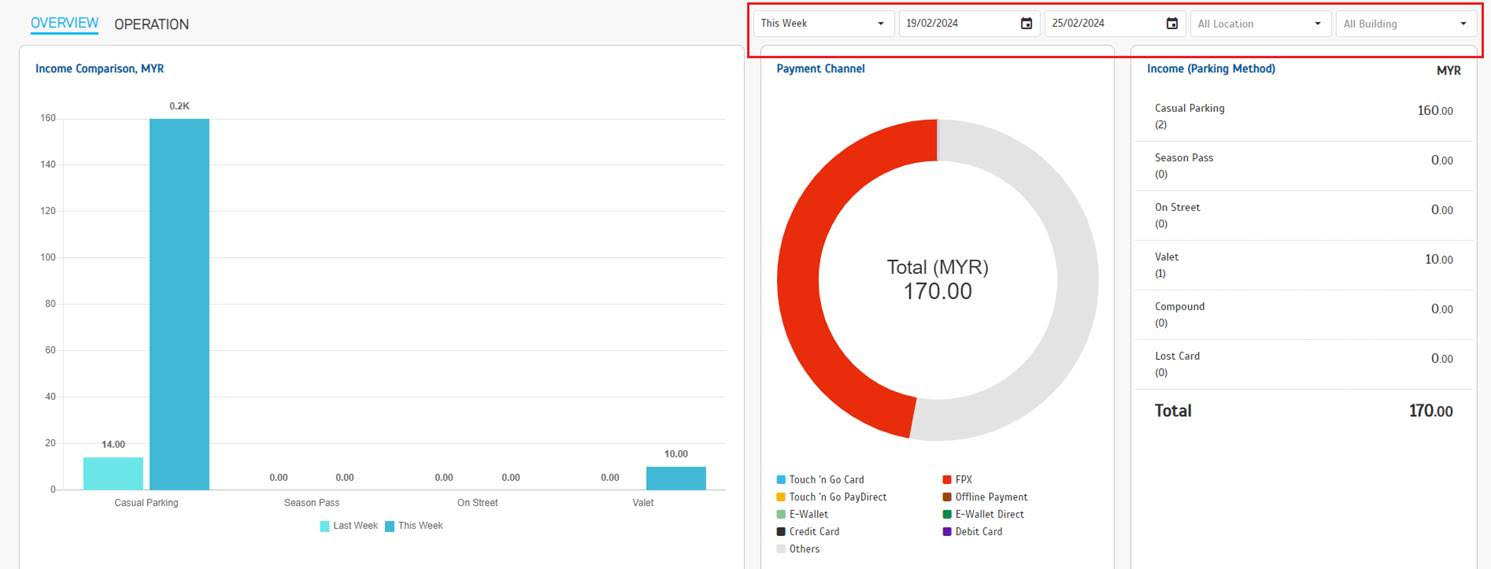The image size is (1491, 569).
Task: Click the Touch 'n Go Card legend icon
Action: click(x=781, y=480)
